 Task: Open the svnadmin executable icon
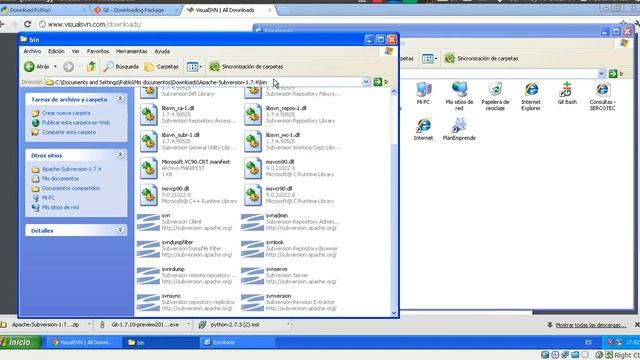(253, 222)
